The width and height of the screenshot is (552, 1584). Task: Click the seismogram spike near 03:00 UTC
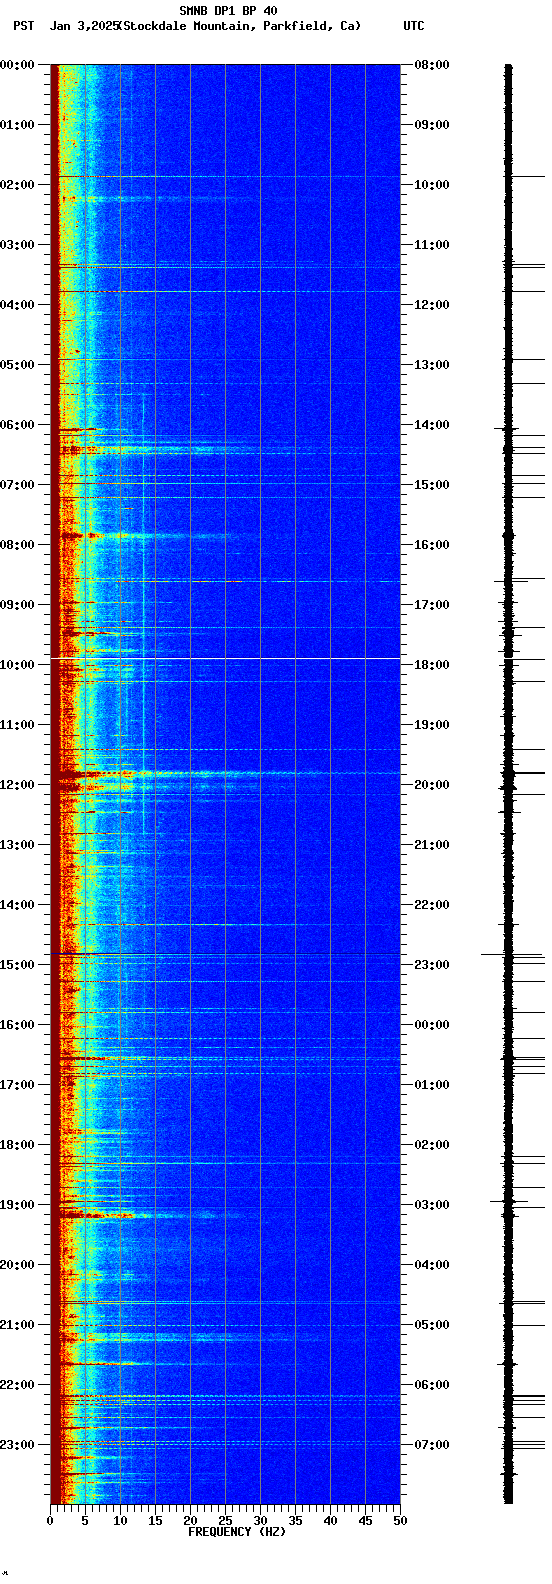[509, 1201]
